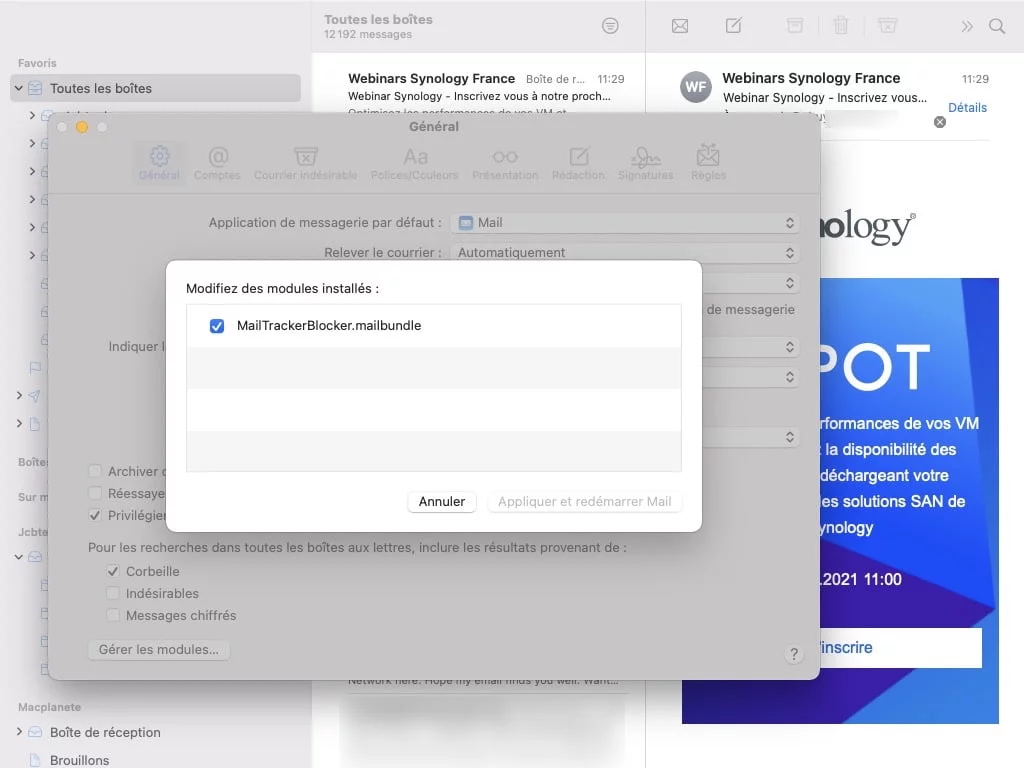Click Appliquer et redémarrer Mail
This screenshot has height=768, width=1024.
(584, 502)
